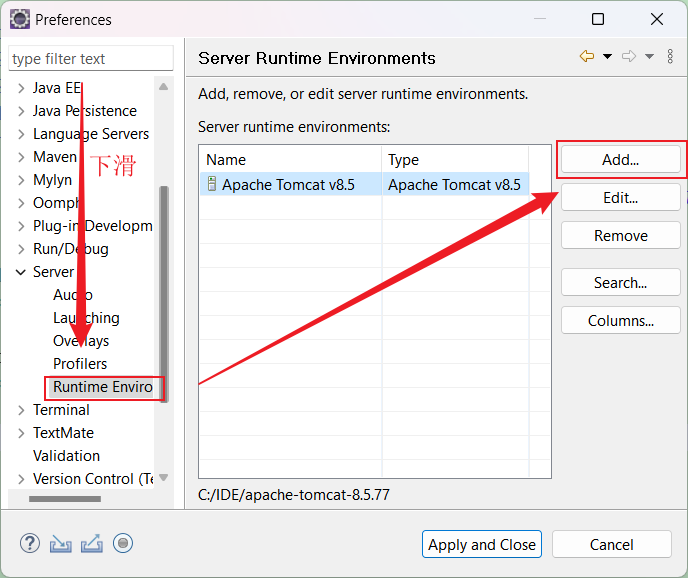Screen dimensions: 688x578
Task: Click the tree scroll up arrow
Action: coord(164,86)
